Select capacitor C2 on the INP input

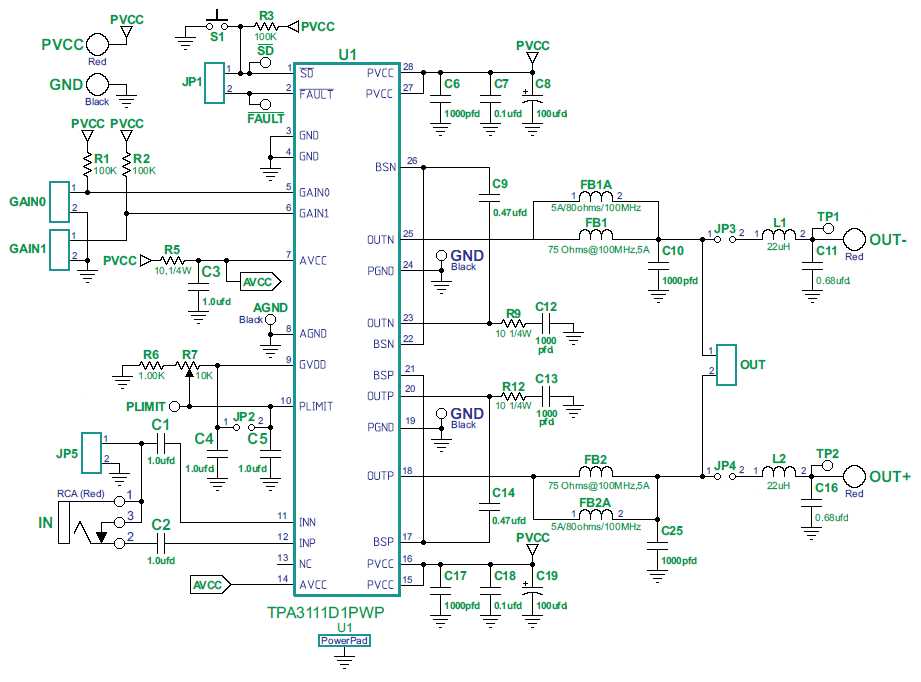161,543
